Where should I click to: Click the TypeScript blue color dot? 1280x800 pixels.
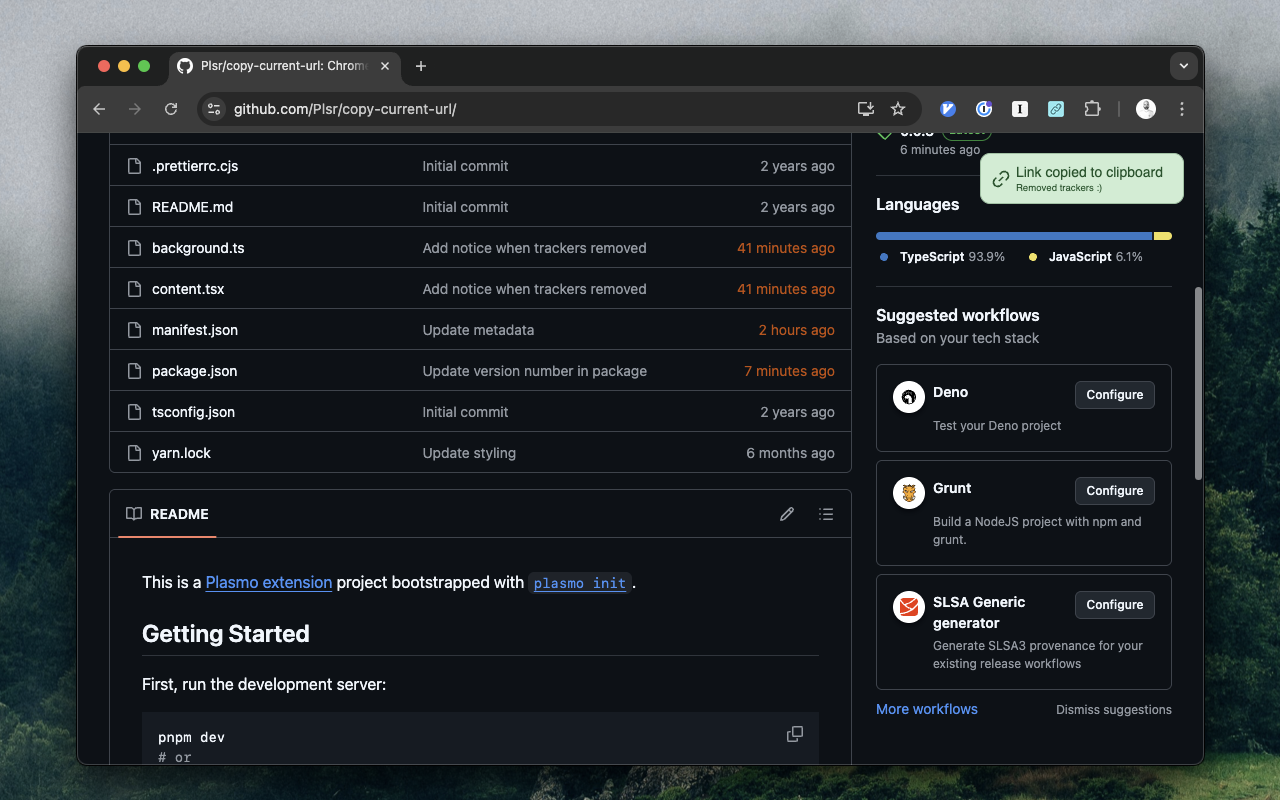(x=884, y=256)
